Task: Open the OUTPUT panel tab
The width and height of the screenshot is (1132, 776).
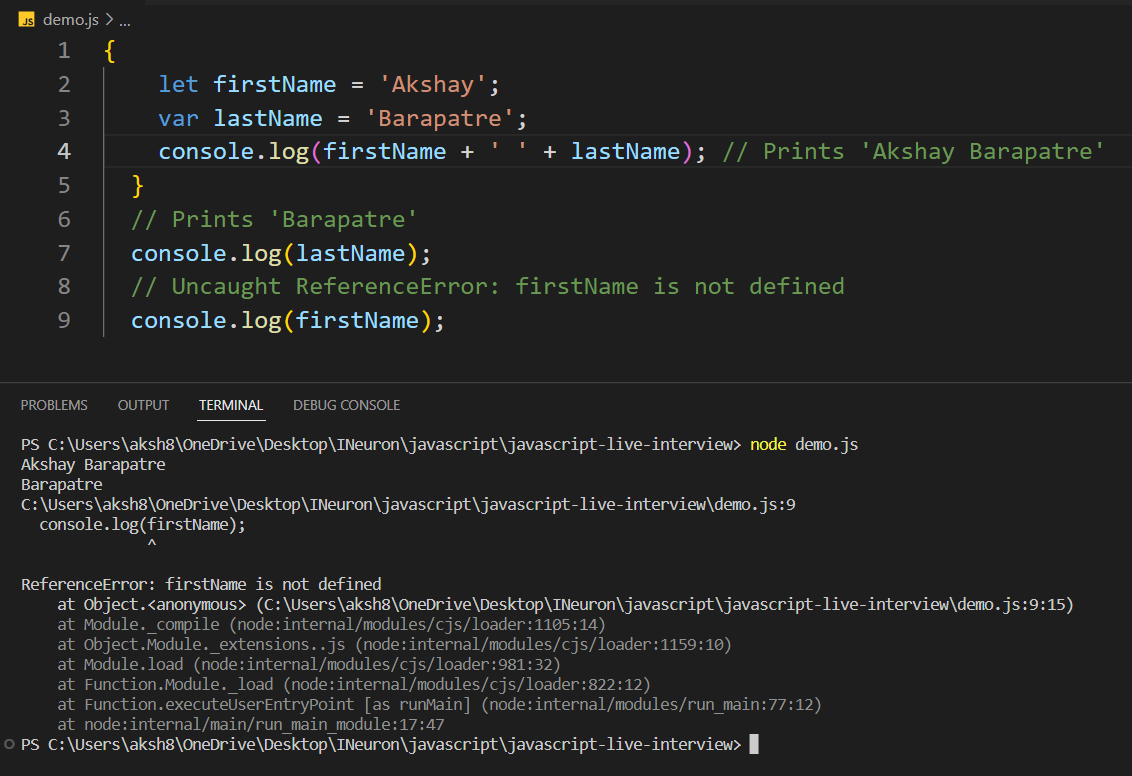Action: [x=143, y=405]
